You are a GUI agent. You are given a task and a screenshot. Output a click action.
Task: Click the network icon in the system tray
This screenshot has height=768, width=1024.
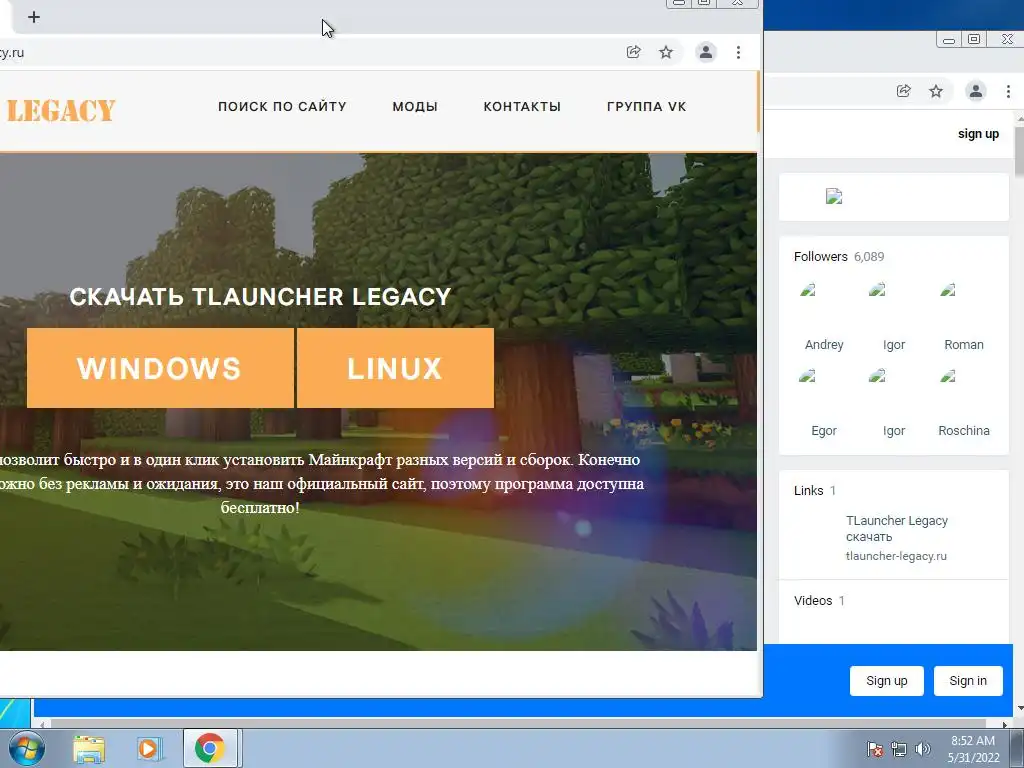coord(899,750)
